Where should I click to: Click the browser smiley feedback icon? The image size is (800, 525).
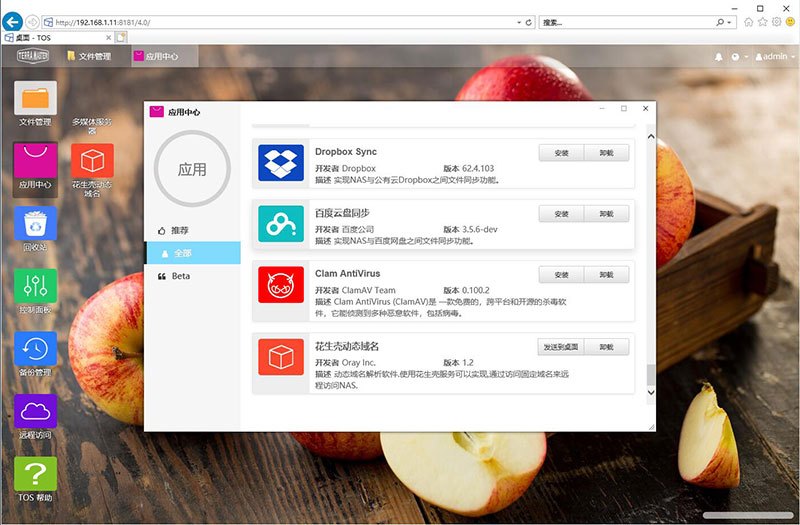[790, 22]
